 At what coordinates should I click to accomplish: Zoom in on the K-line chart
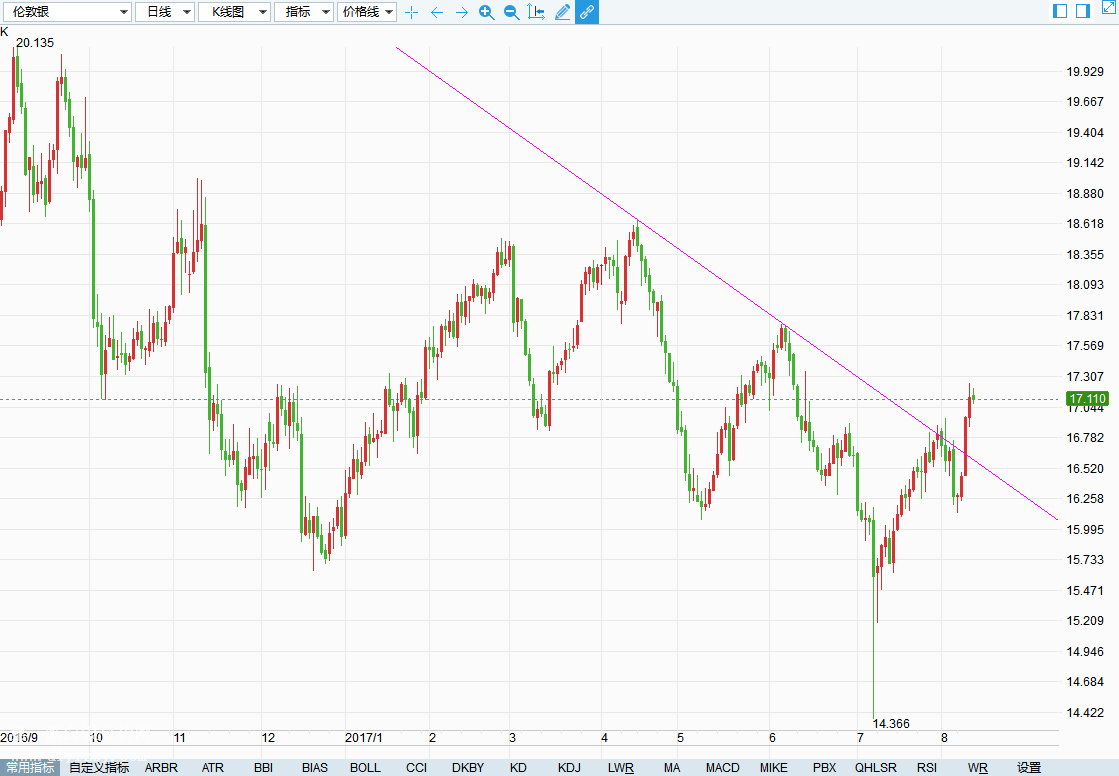coord(487,12)
